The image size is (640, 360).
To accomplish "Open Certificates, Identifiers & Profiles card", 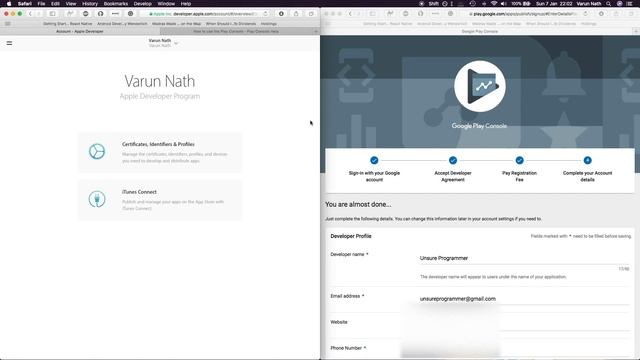I will 160,152.
